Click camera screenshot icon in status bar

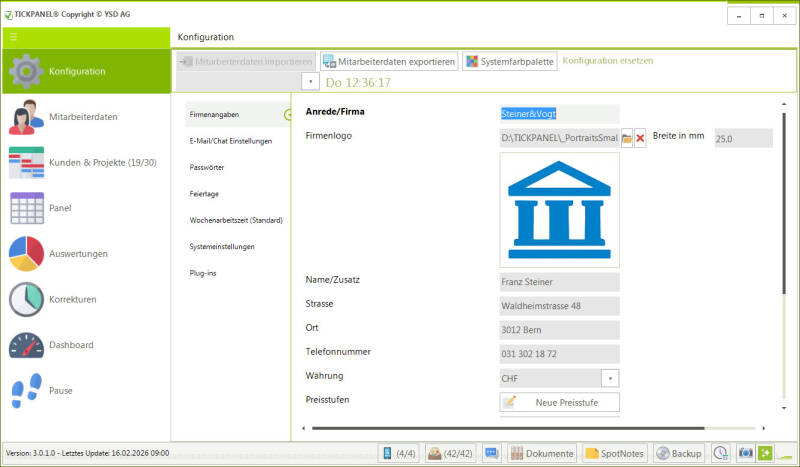click(x=745, y=453)
